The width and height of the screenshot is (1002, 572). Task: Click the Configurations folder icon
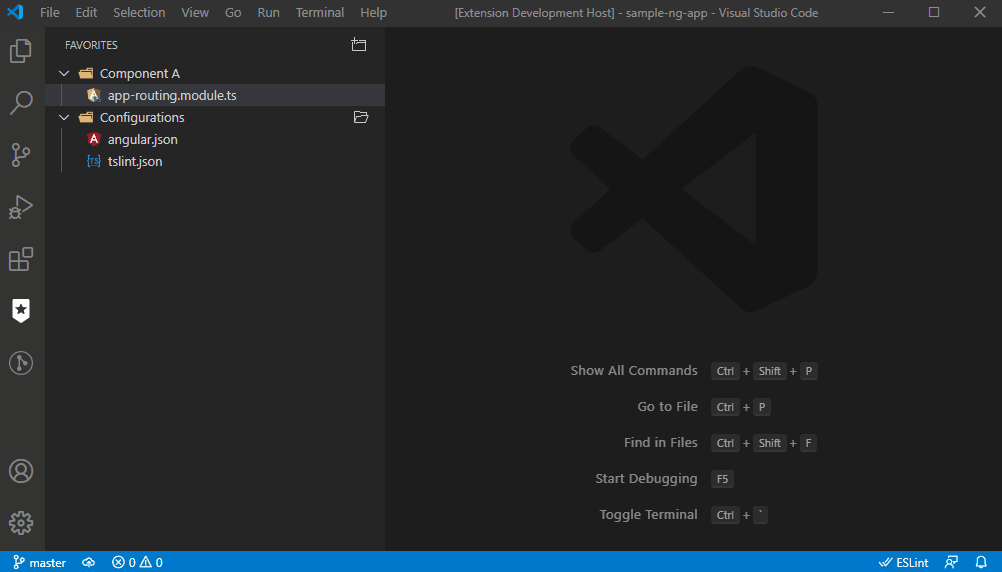click(x=86, y=118)
